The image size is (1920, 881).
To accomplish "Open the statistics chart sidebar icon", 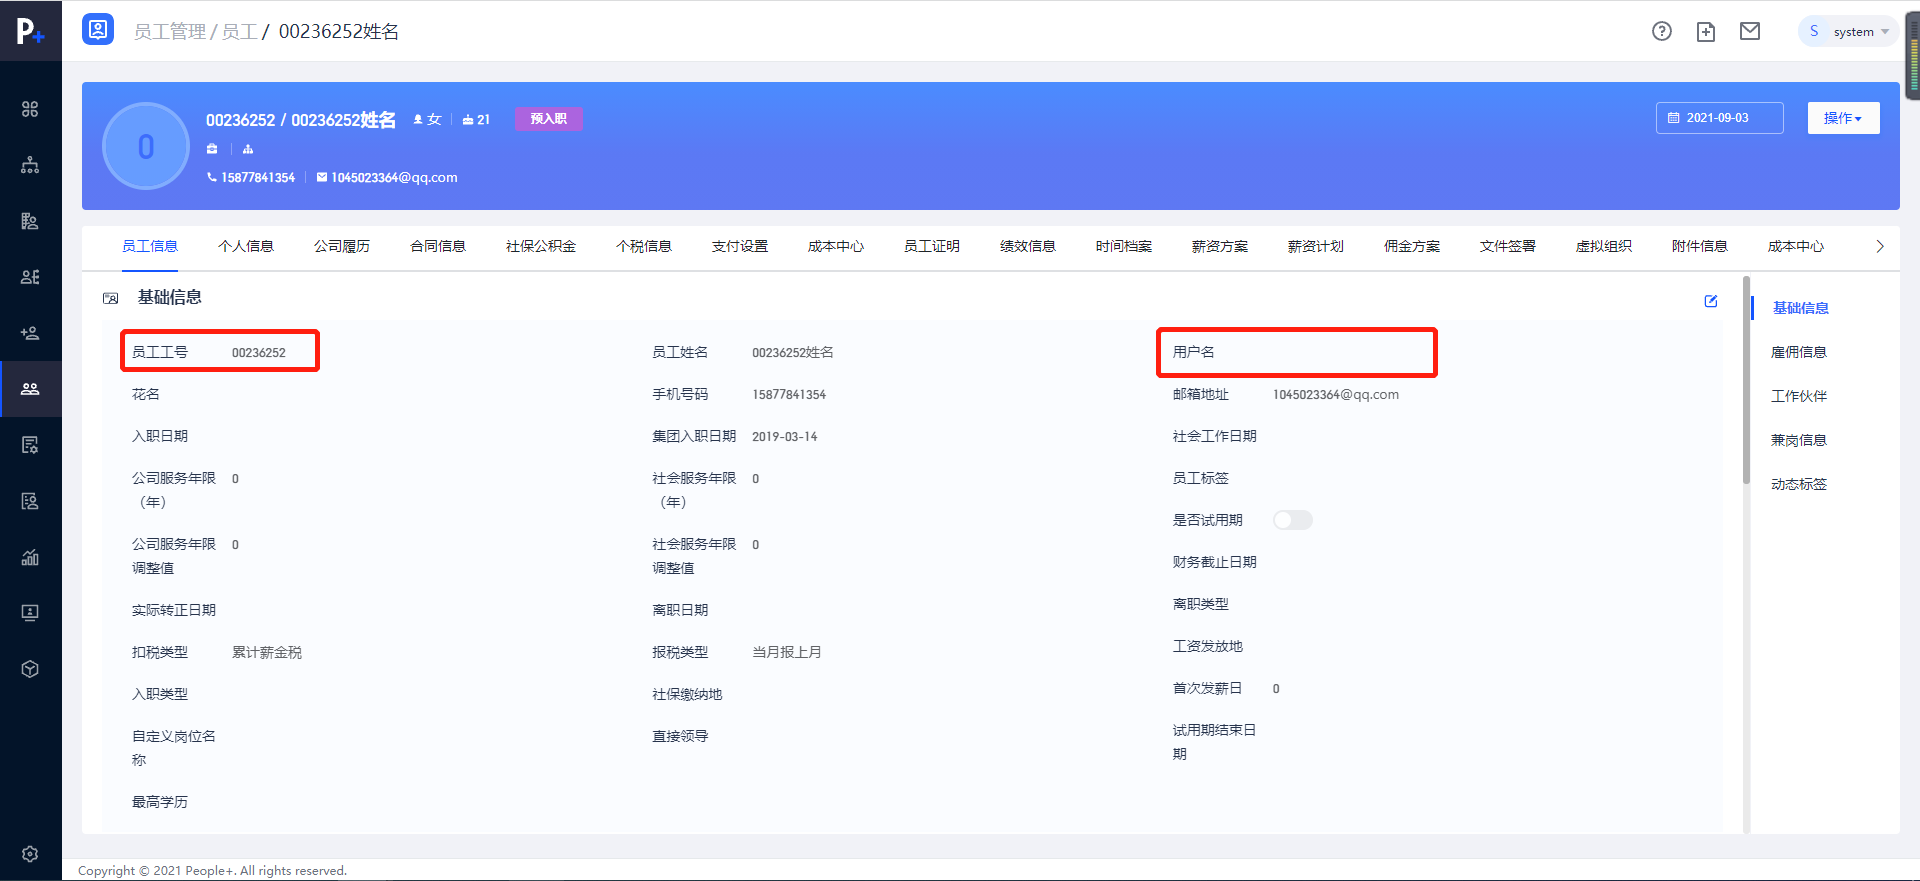I will click(30, 557).
